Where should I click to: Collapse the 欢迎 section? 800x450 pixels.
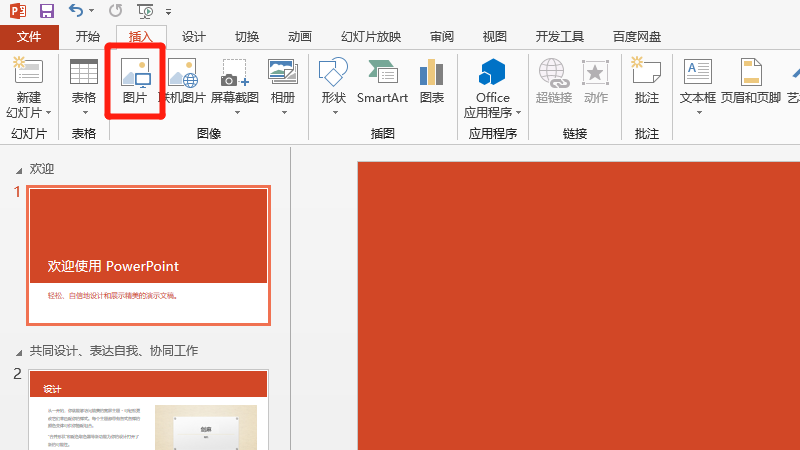pos(19,170)
